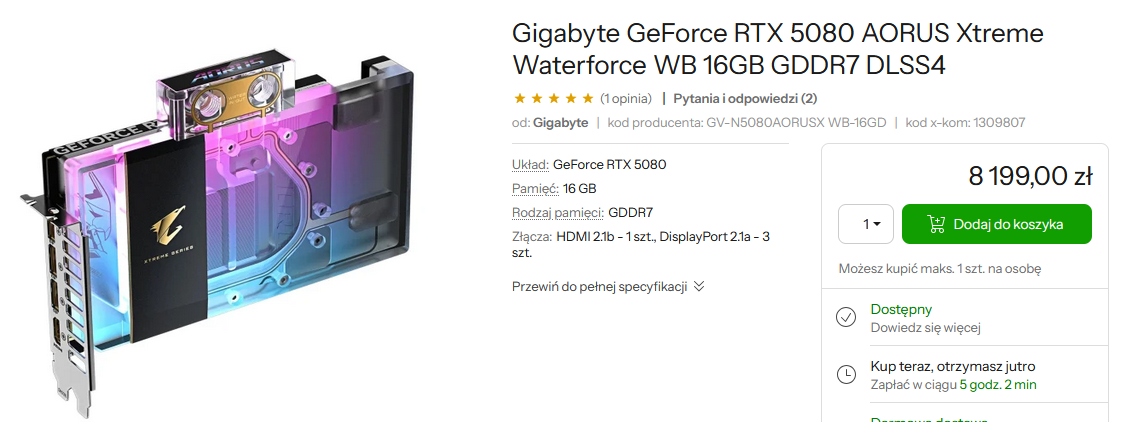Follow the Gigabyte manufacturer link
1143x422 pixels.
(560, 122)
